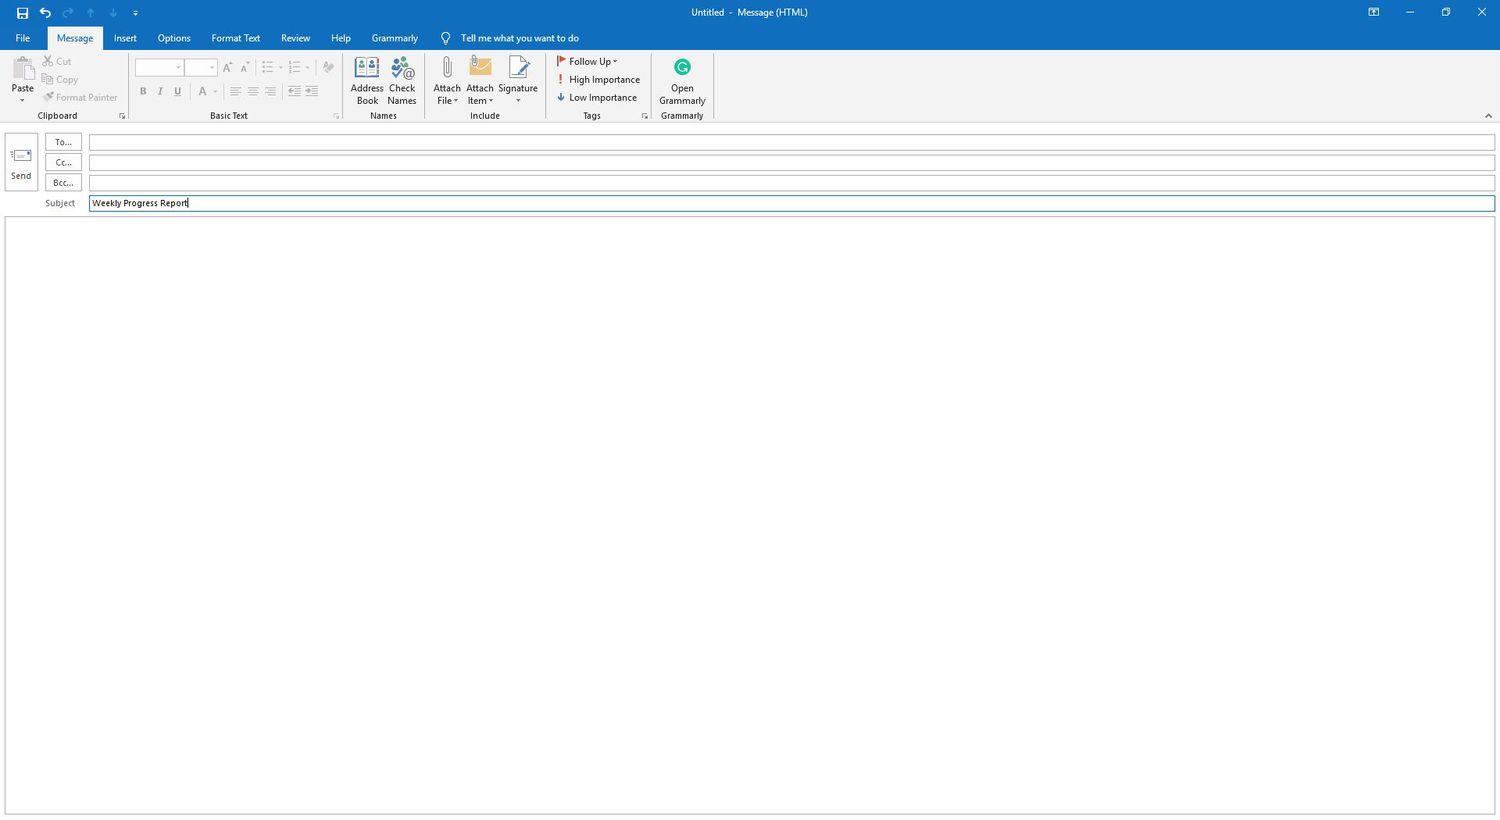
Task: Switch to the Insert tab
Action: coord(125,38)
